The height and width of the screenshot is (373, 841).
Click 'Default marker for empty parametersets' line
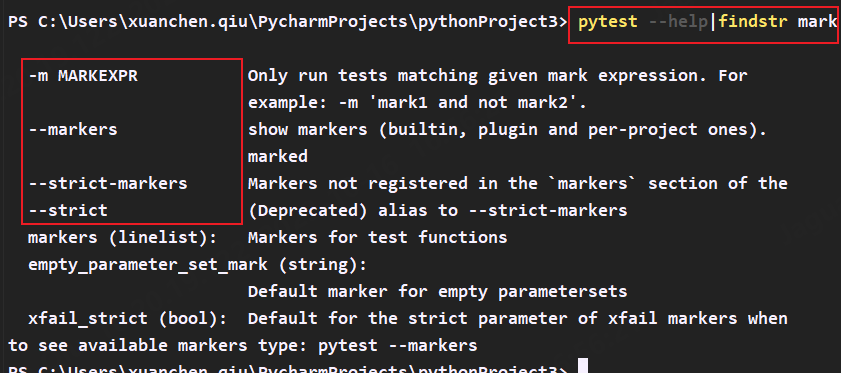point(437,291)
